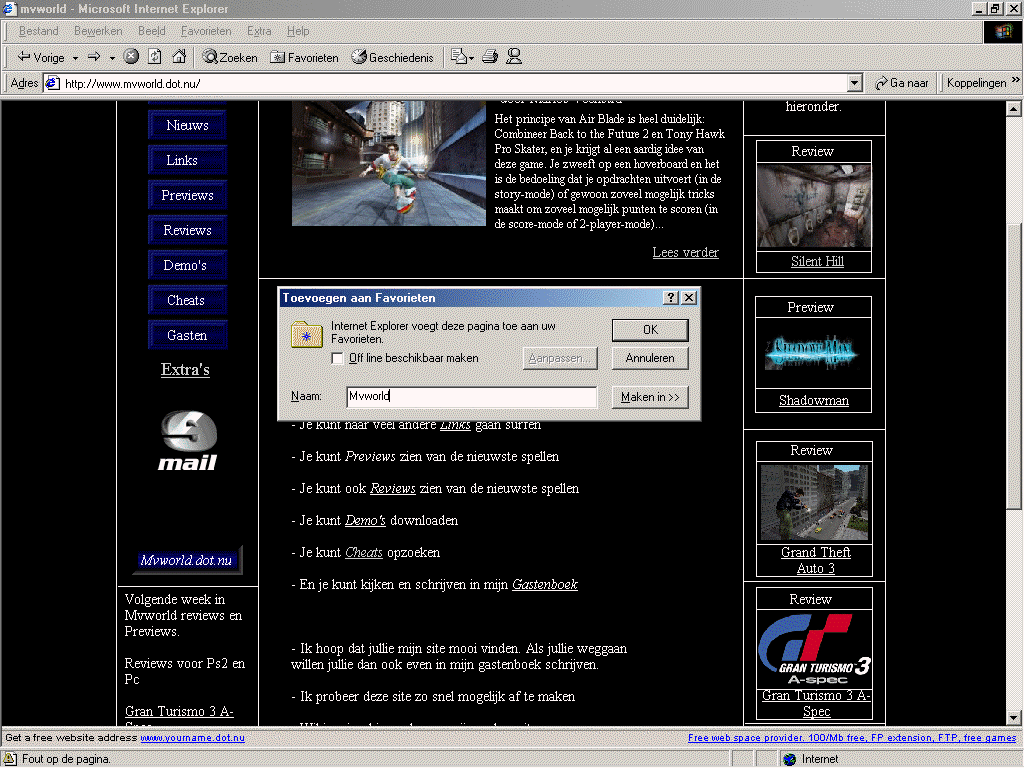Click the favorites folder icon in dialog
This screenshot has height=768, width=1024.
click(307, 334)
